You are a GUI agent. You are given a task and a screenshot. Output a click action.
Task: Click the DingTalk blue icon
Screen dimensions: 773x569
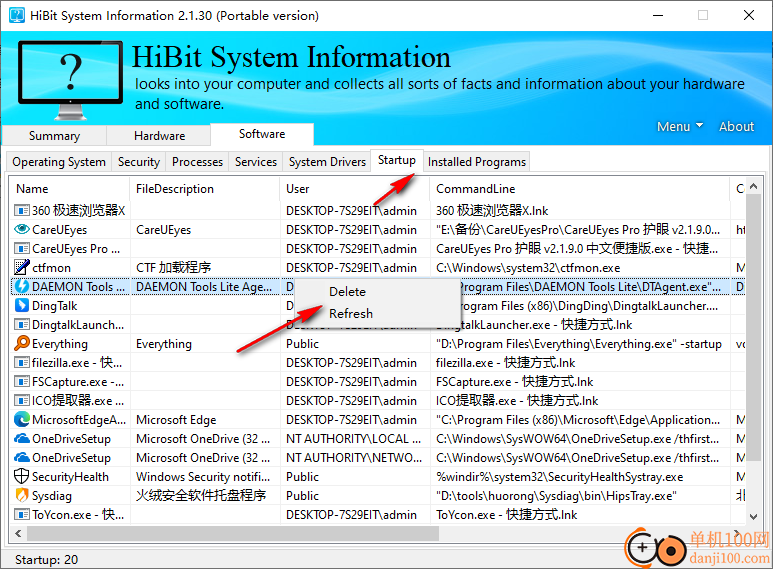tap(22, 305)
